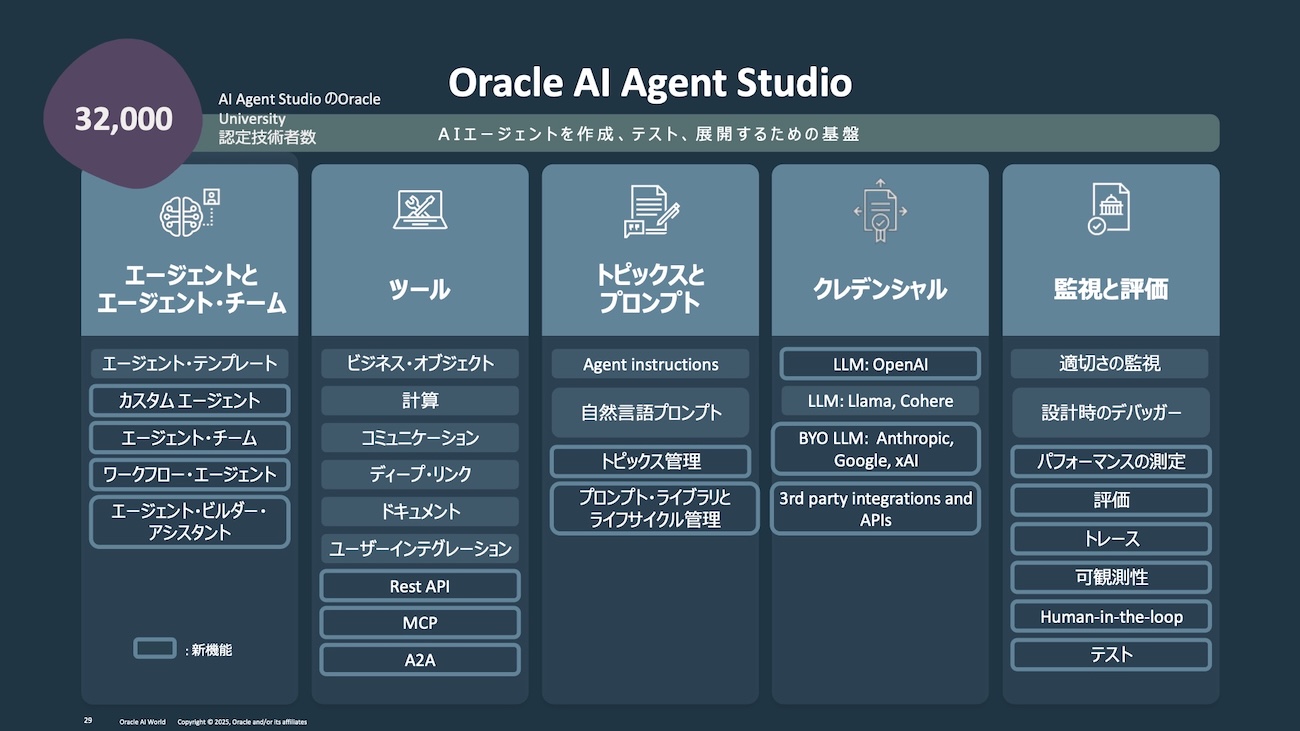Screen dimensions: 1300x731
Task: Click the laptop wrench icon above ツール
Action: pyautogui.click(x=419, y=211)
